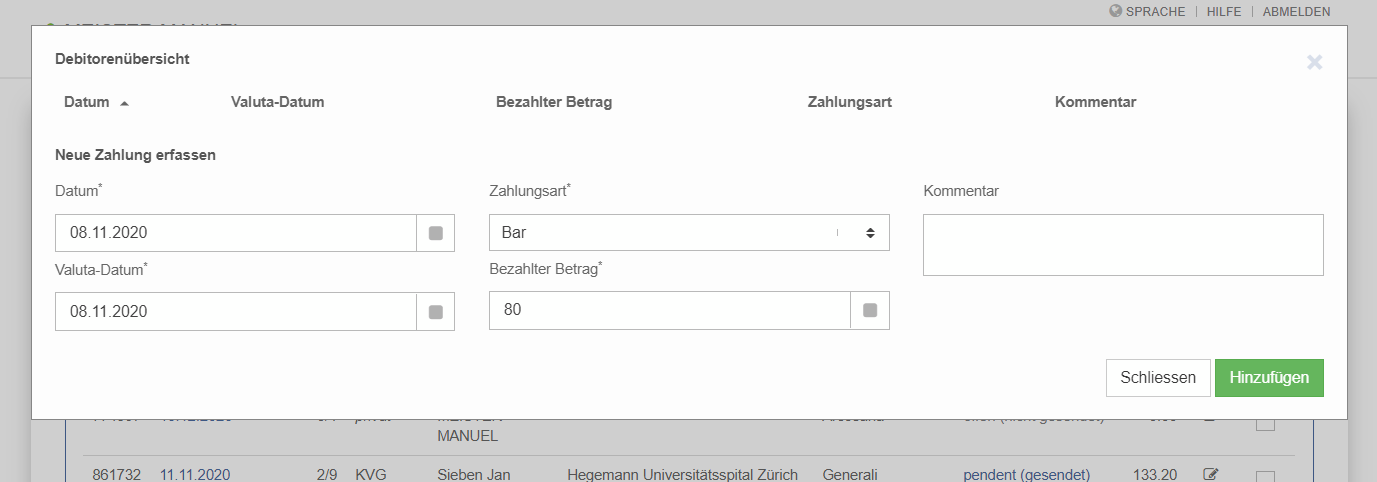Viewport: 1377px width, 482px height.
Task: Click icon beside Bezahlter Betrag field
Action: point(870,311)
